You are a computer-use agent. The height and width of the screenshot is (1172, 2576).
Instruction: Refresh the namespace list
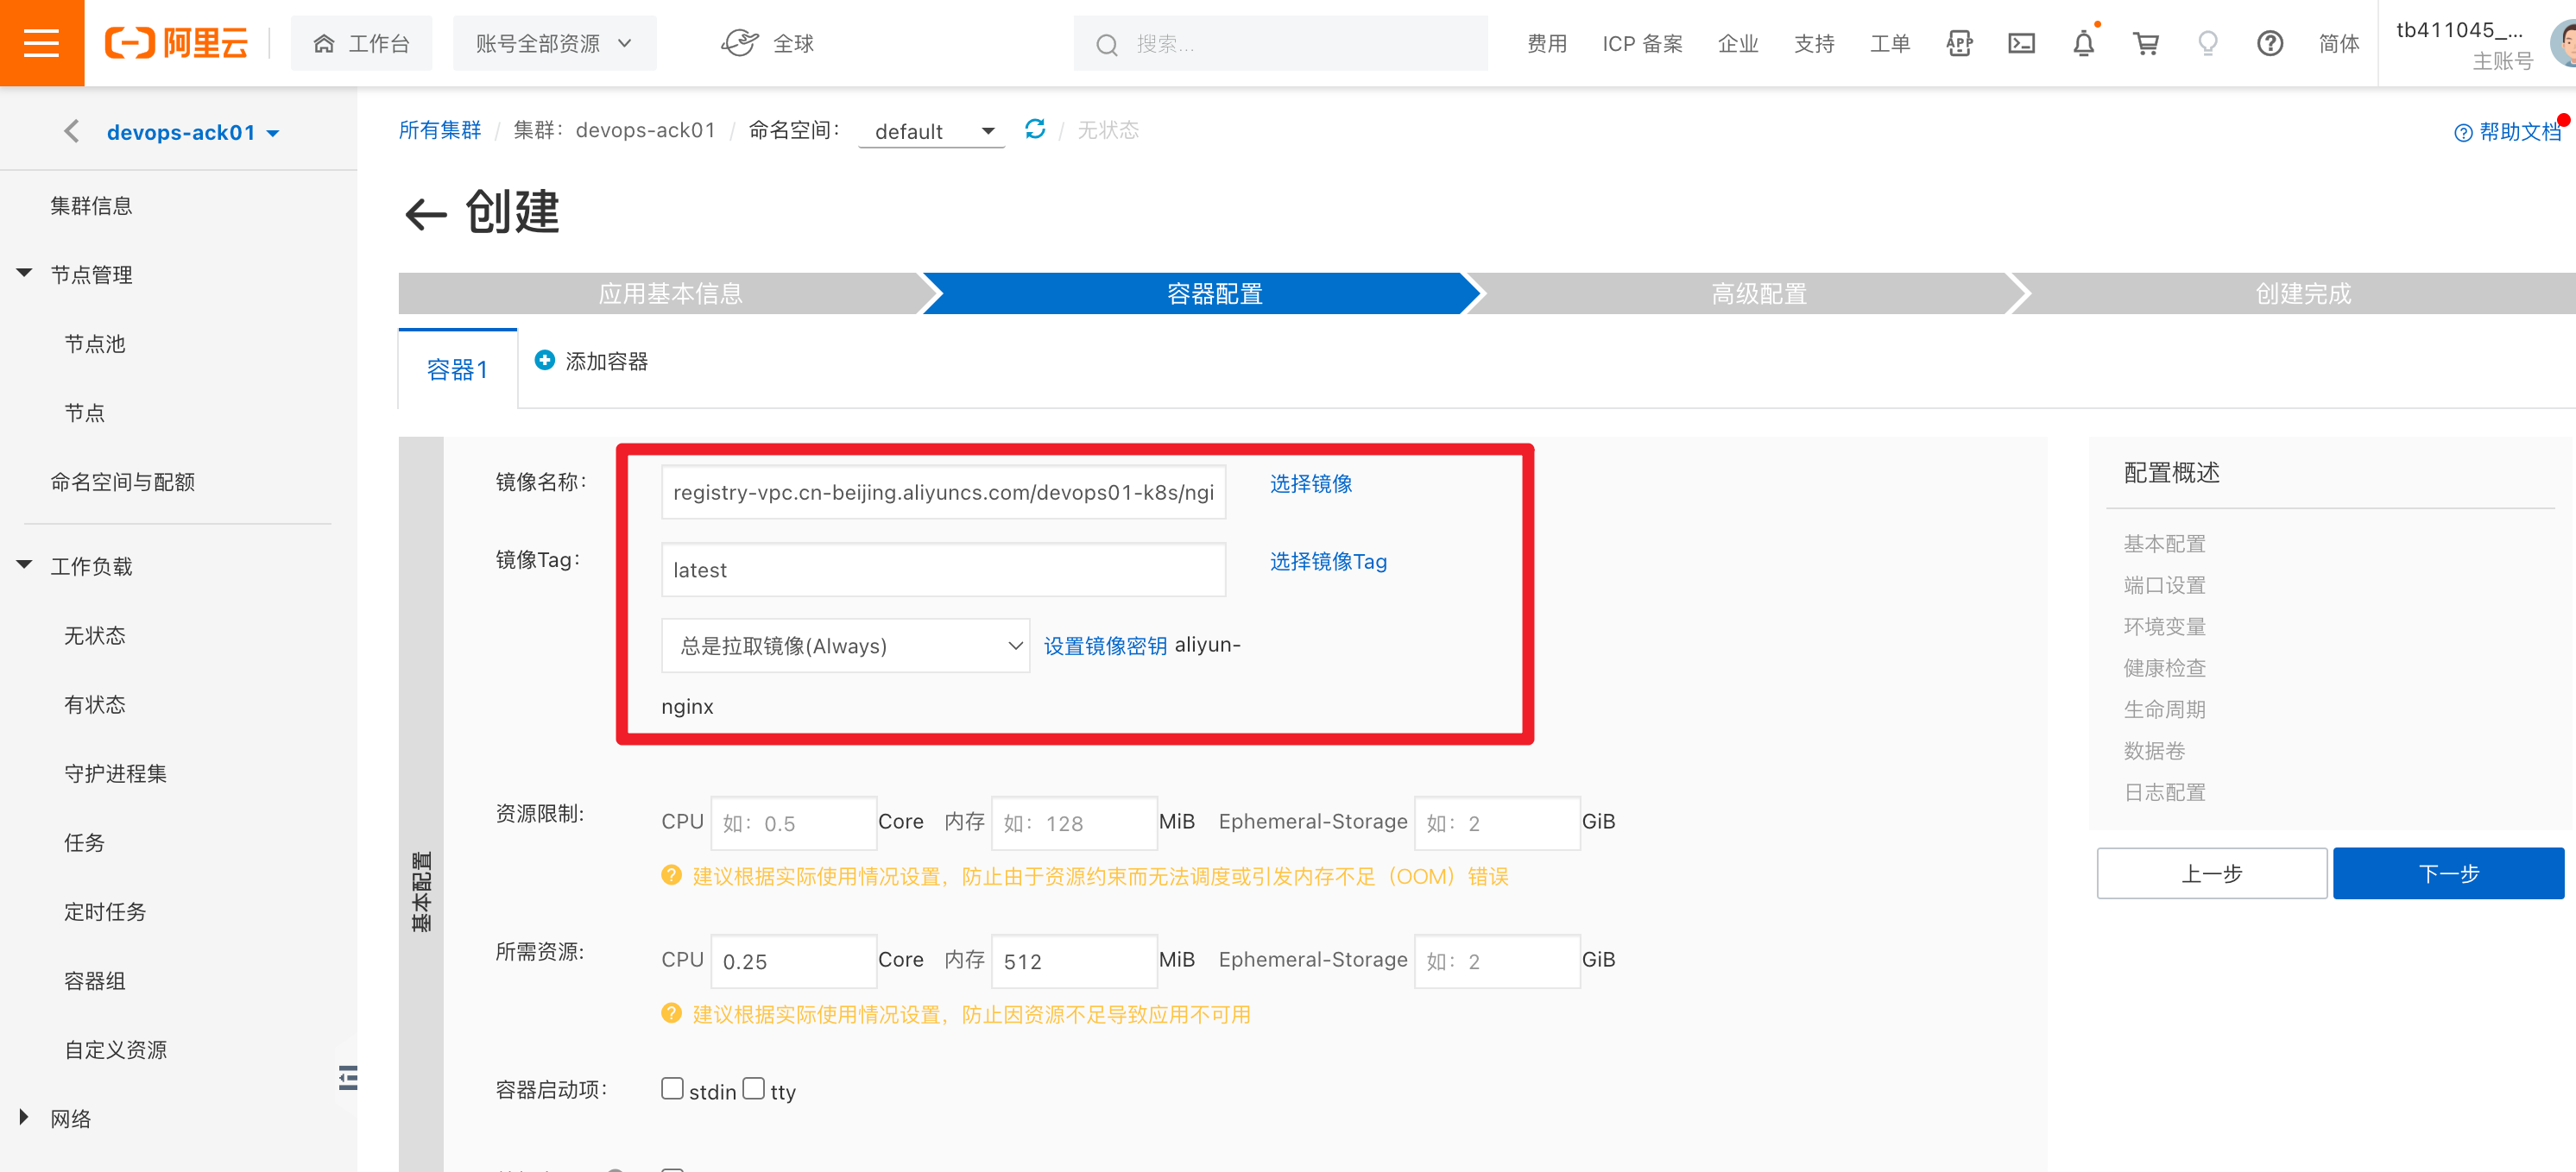[x=1035, y=129]
